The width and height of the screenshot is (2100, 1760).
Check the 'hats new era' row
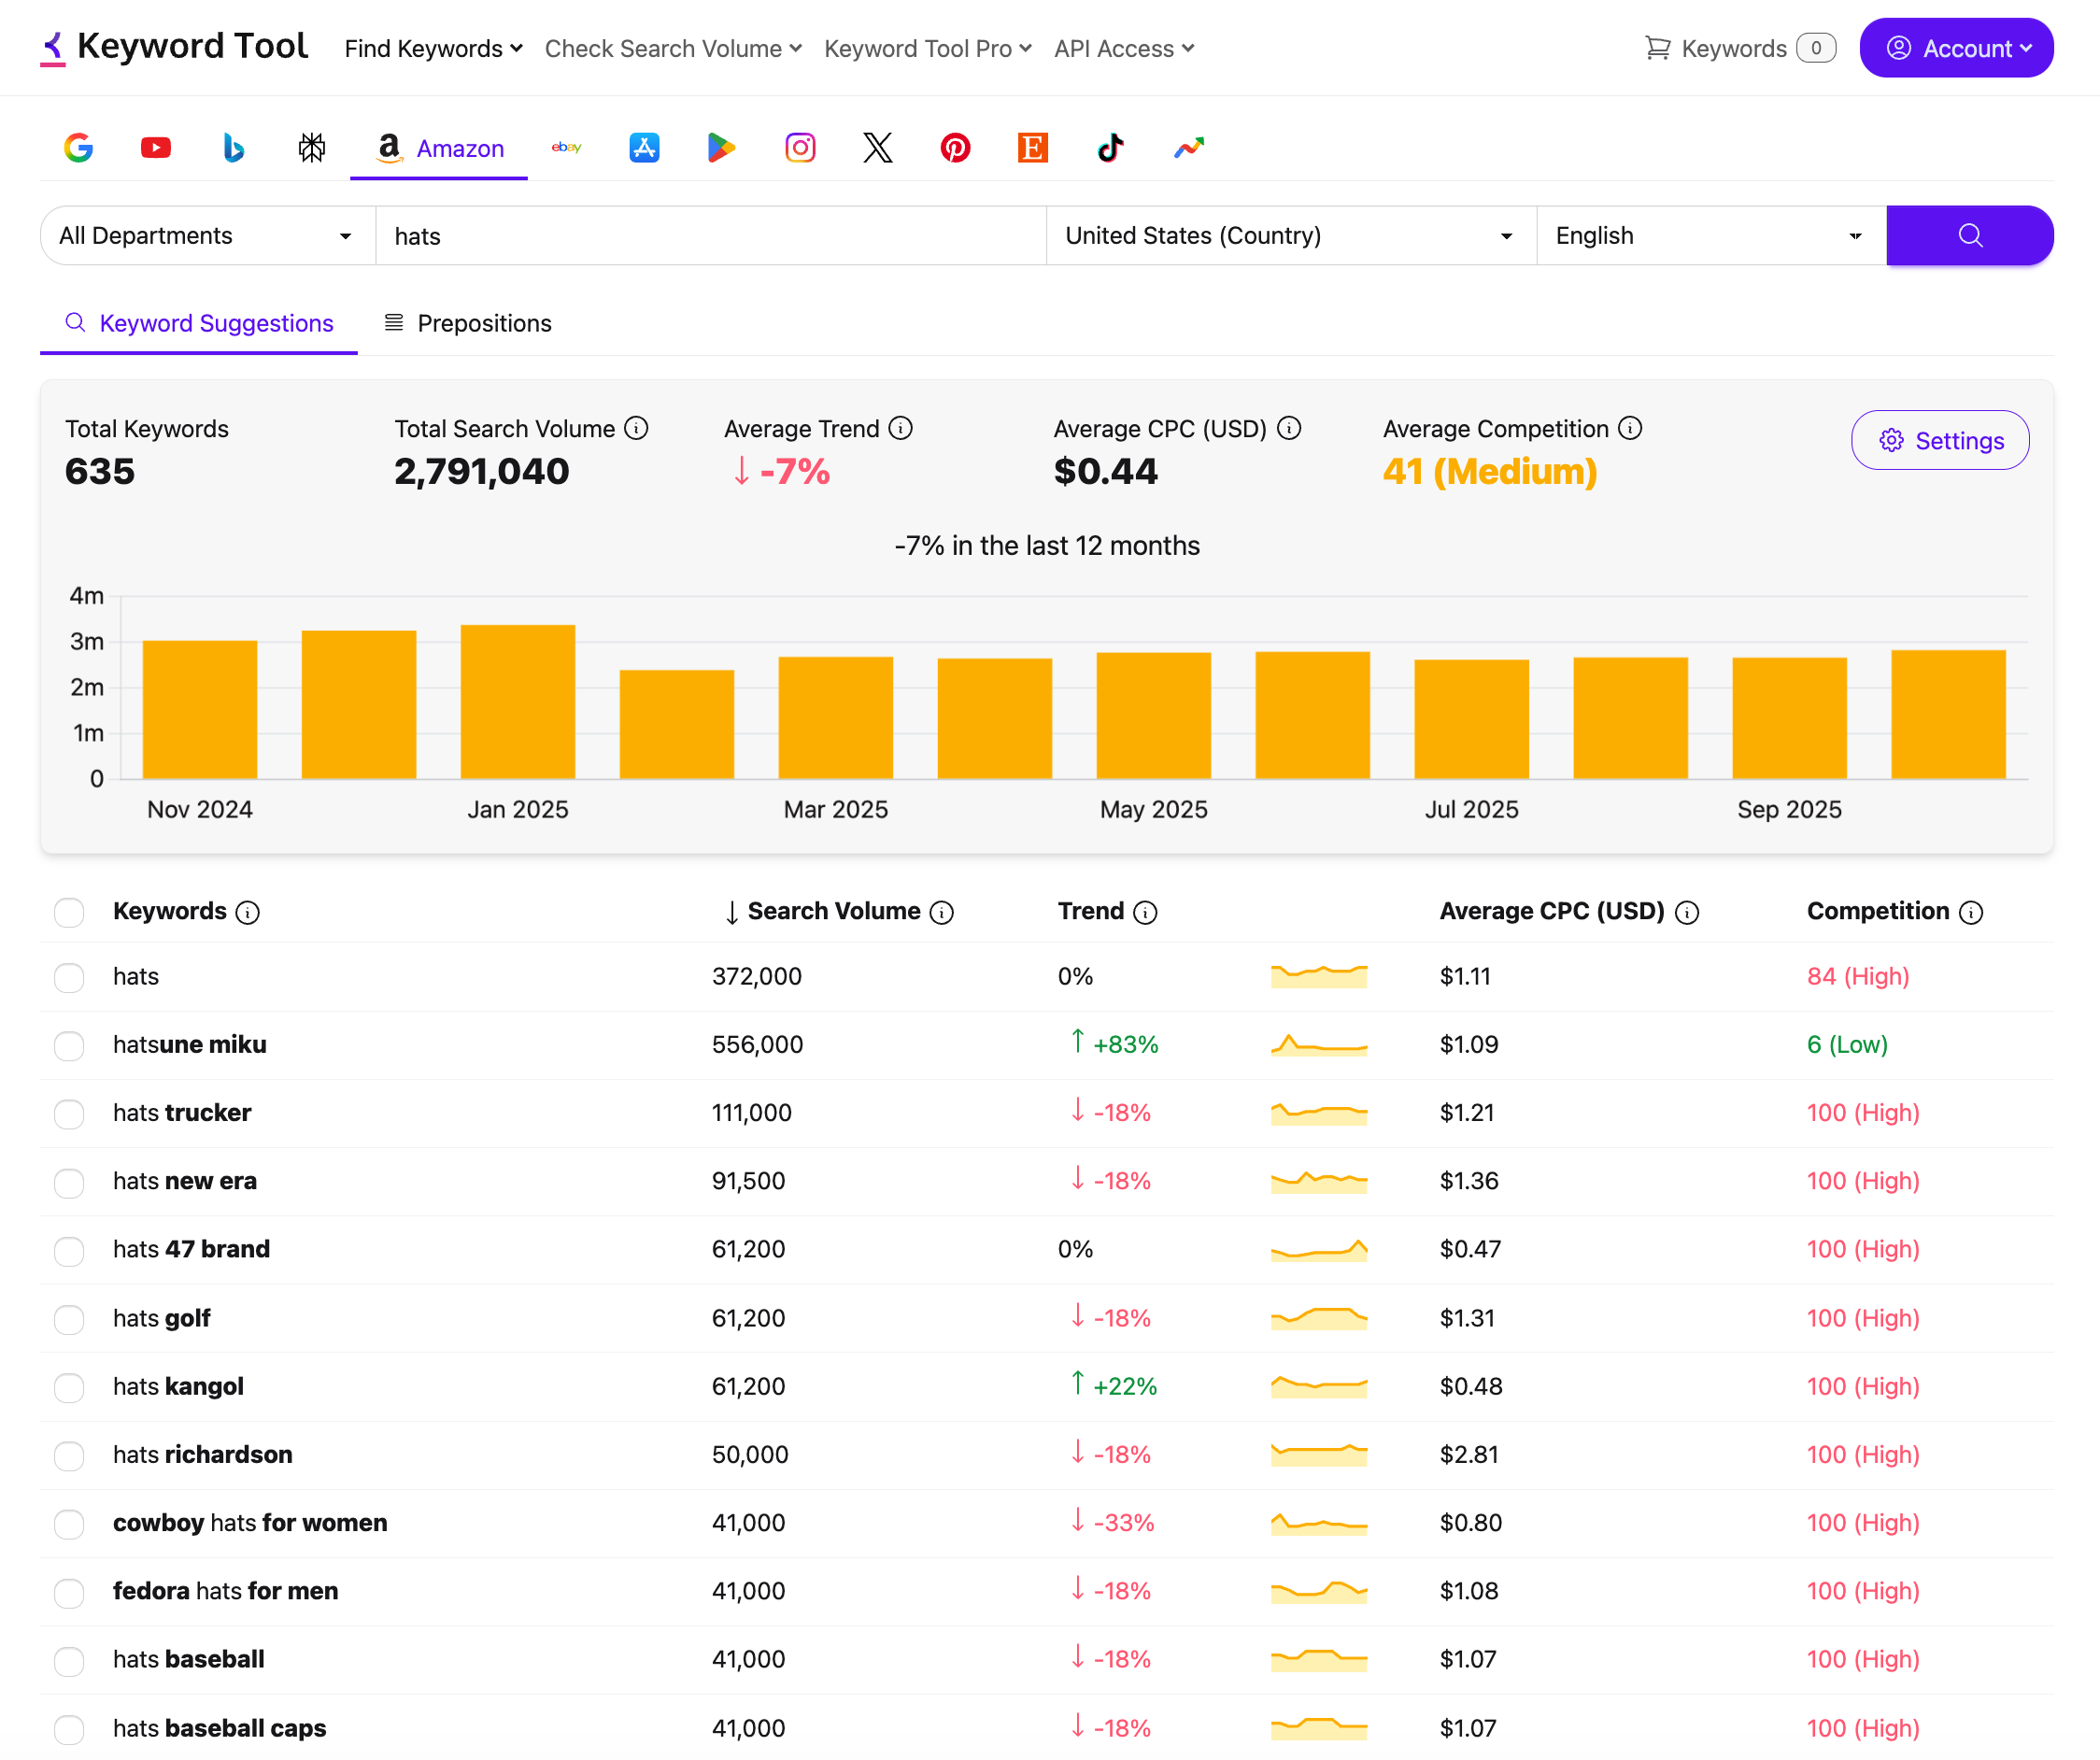[x=69, y=1183]
